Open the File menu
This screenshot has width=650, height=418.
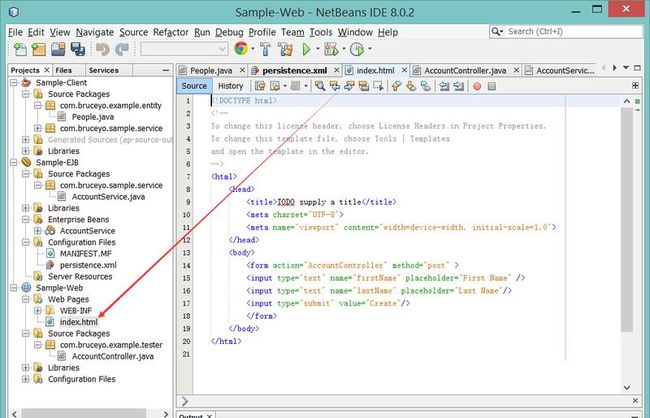15,32
